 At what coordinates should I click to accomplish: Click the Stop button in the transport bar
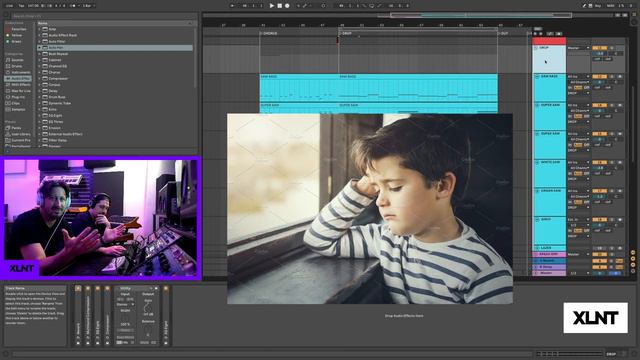(280, 6)
